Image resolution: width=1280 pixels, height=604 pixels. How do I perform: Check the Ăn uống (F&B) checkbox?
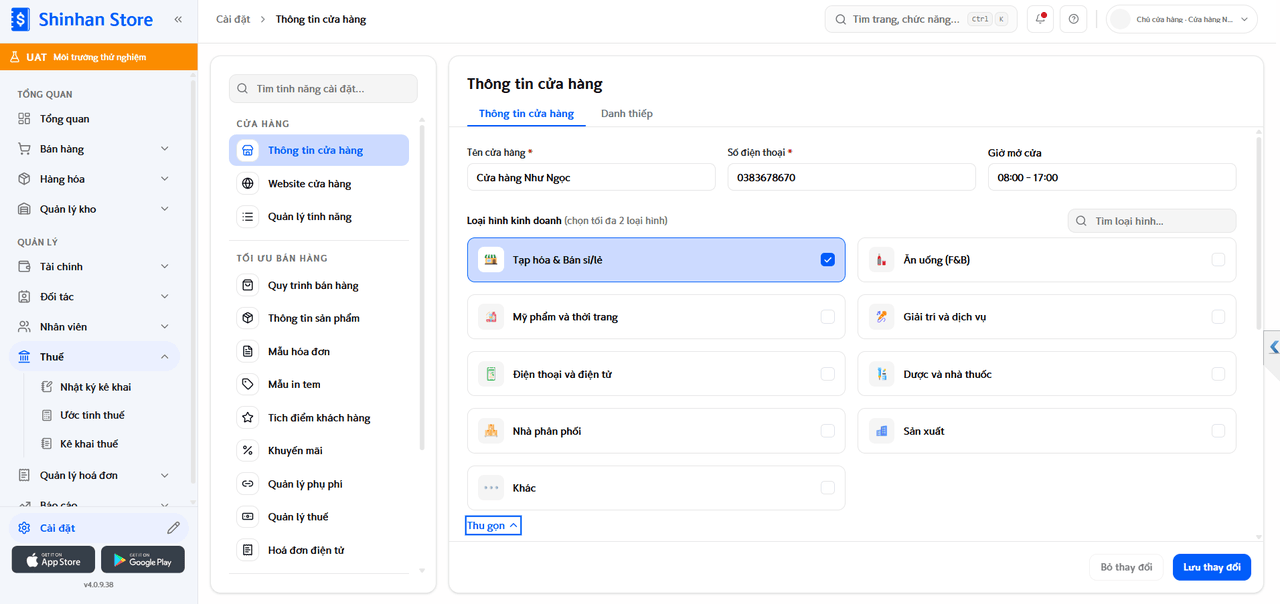tap(1217, 260)
